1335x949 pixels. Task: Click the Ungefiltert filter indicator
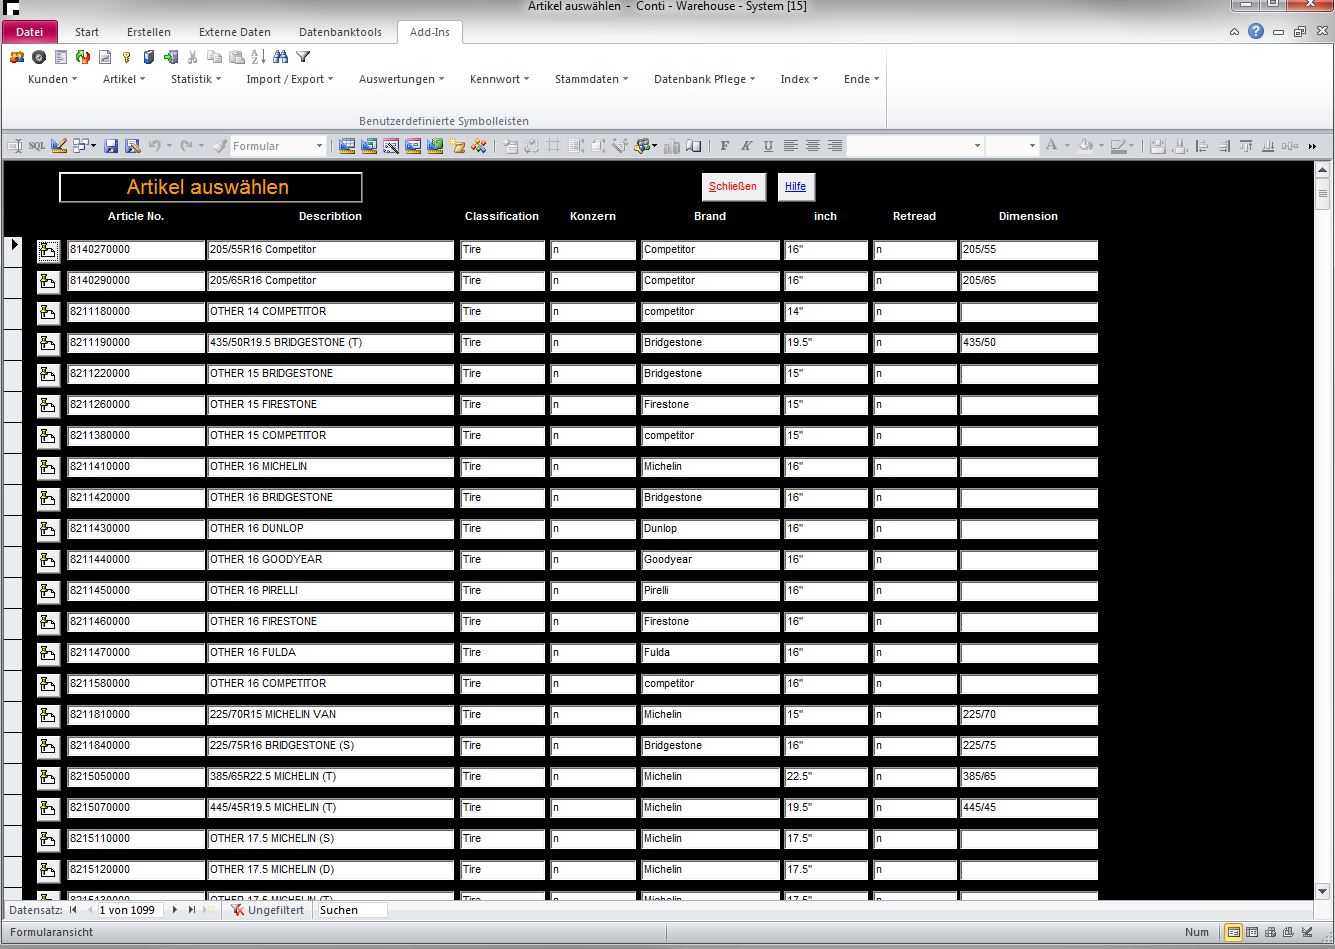click(x=268, y=910)
